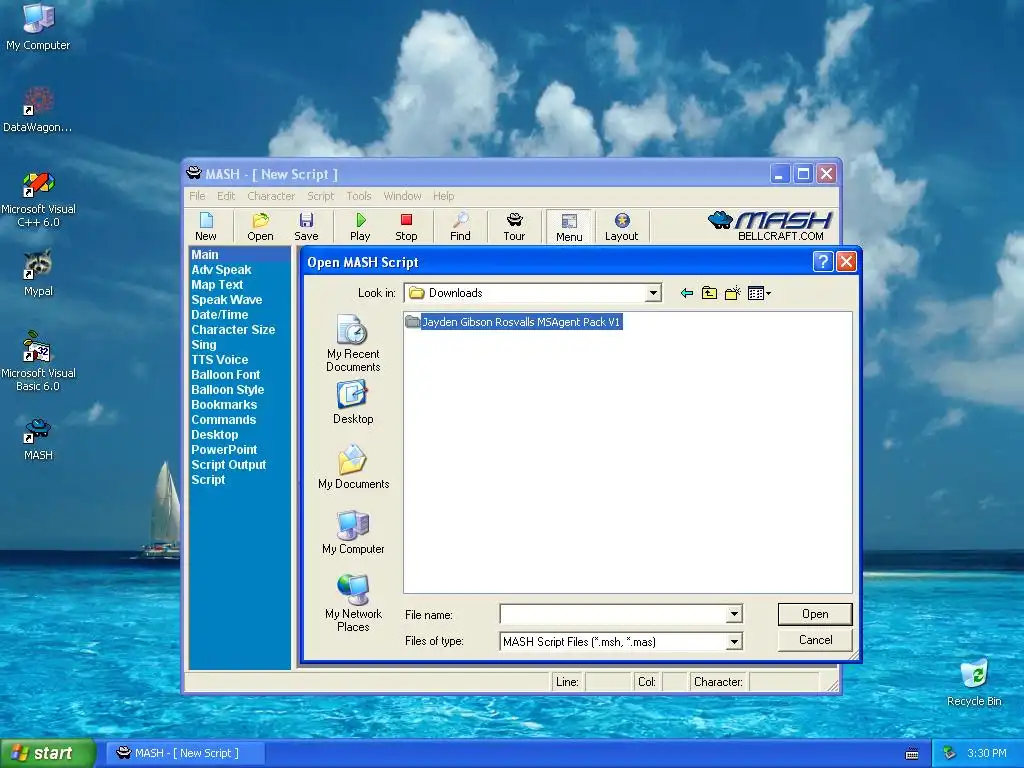Click MASH New Script taskbar button
Viewport: 1024px width, 768px height.
tap(185, 753)
